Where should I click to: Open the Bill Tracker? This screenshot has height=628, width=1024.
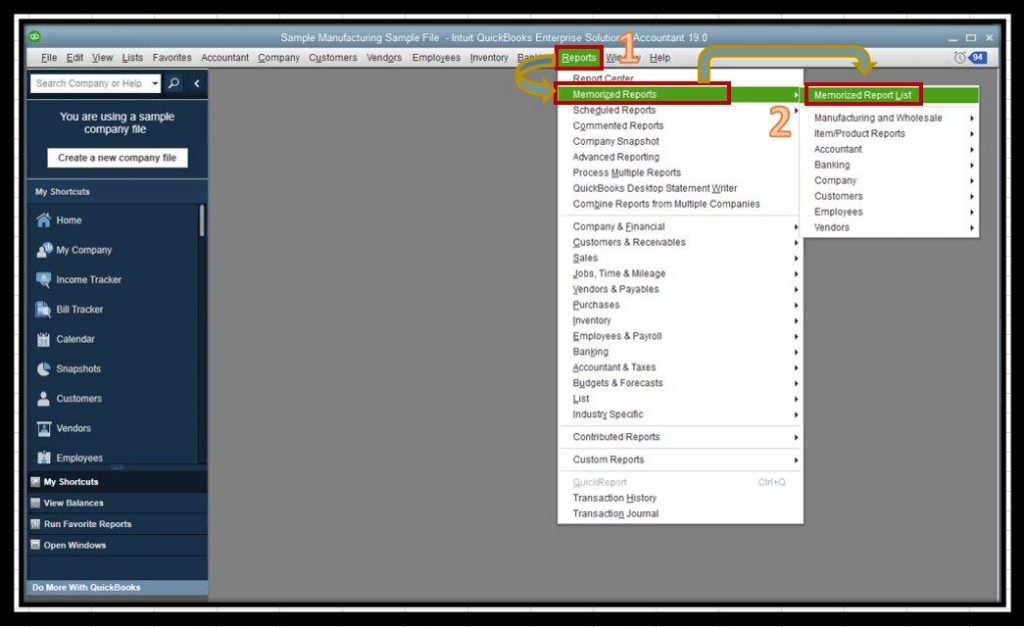[x=46, y=309]
